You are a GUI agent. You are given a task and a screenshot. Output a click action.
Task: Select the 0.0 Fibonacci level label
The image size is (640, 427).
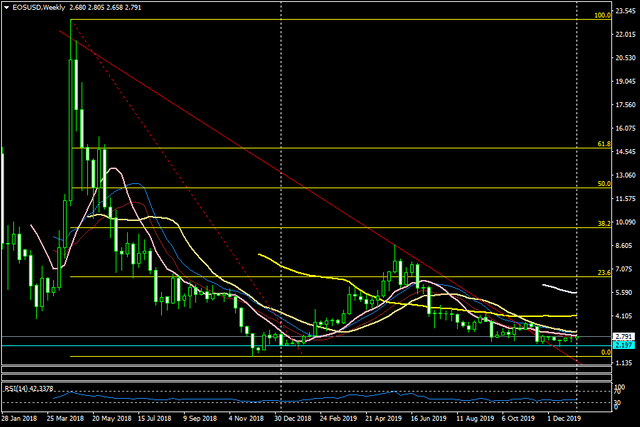click(606, 352)
